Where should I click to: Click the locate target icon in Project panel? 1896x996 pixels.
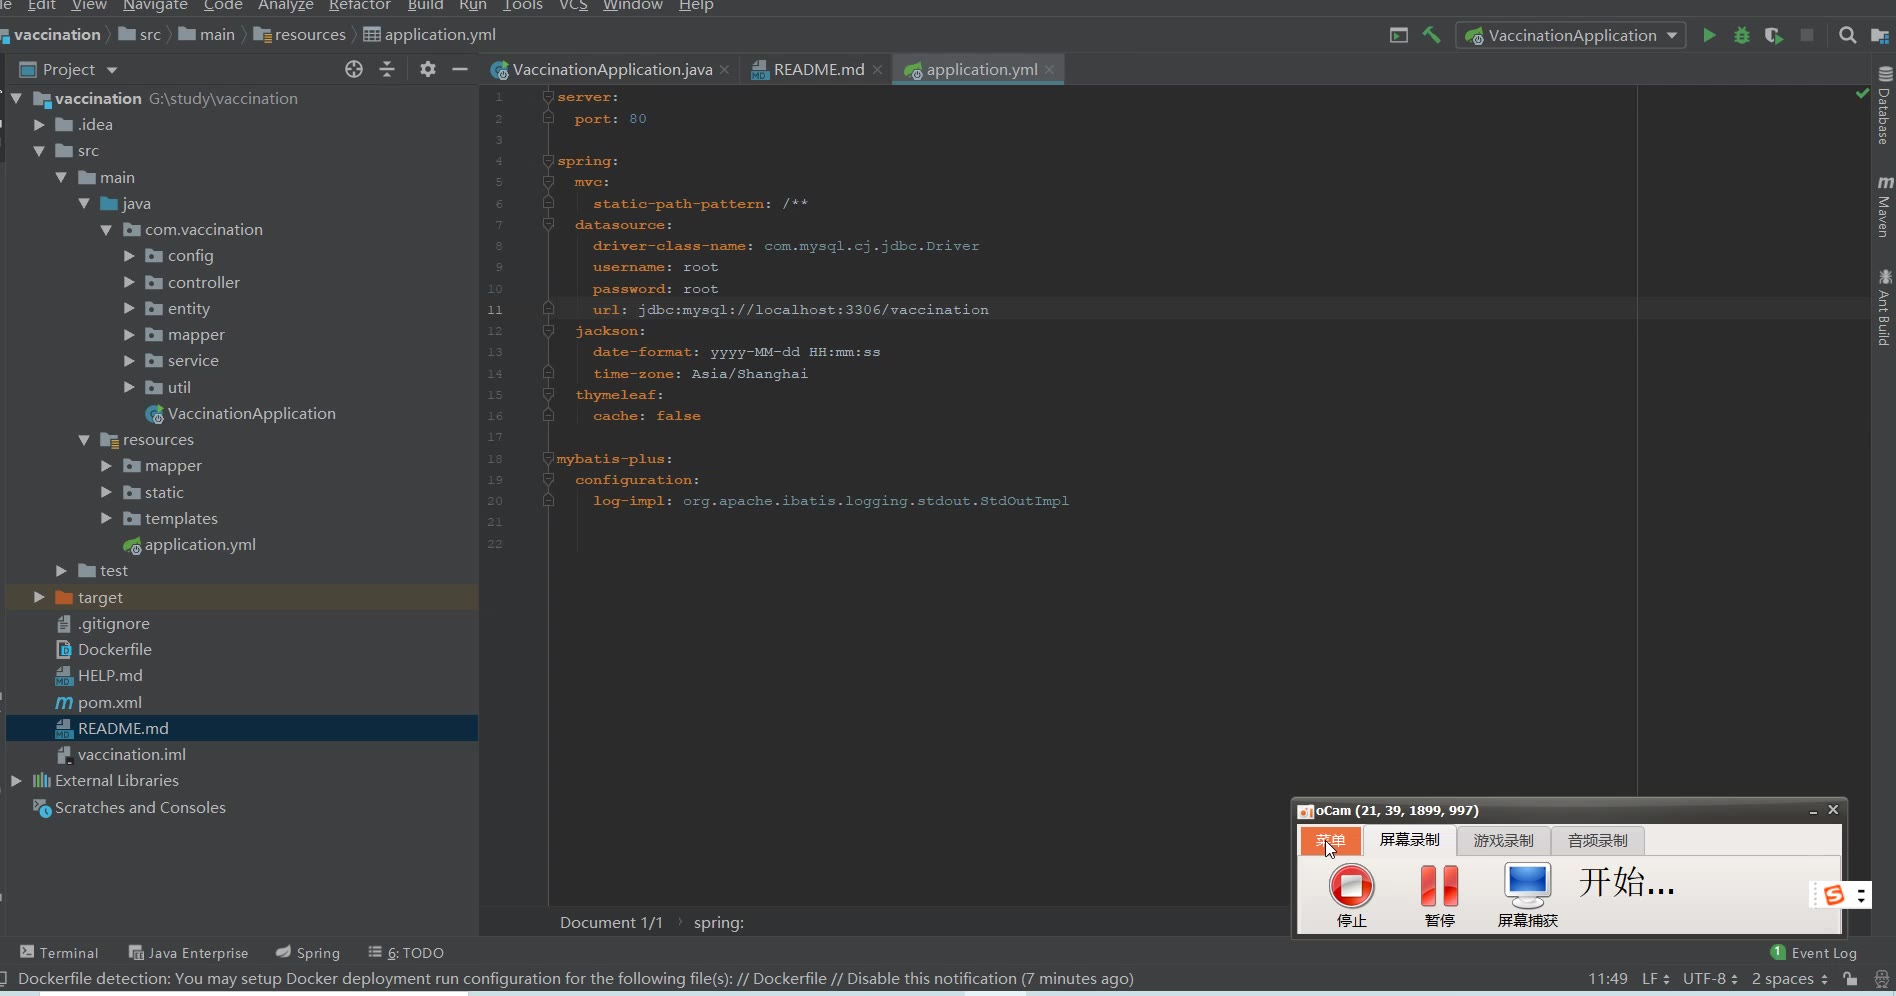pyautogui.click(x=354, y=69)
